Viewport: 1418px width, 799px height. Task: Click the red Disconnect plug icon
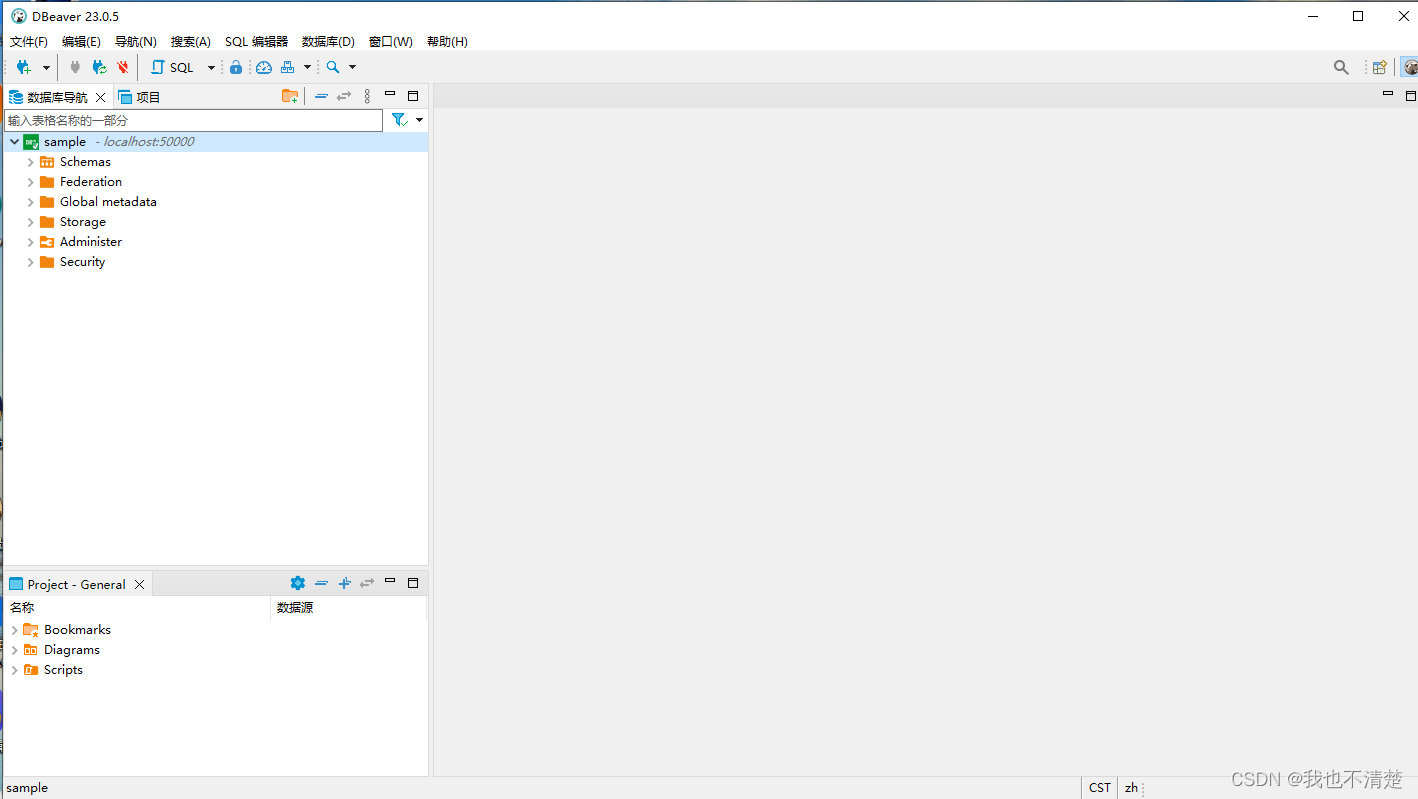123,67
